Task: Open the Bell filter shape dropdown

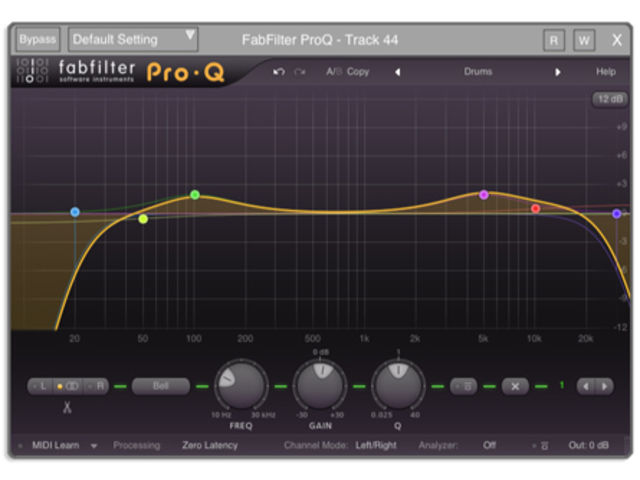Action: click(x=161, y=386)
